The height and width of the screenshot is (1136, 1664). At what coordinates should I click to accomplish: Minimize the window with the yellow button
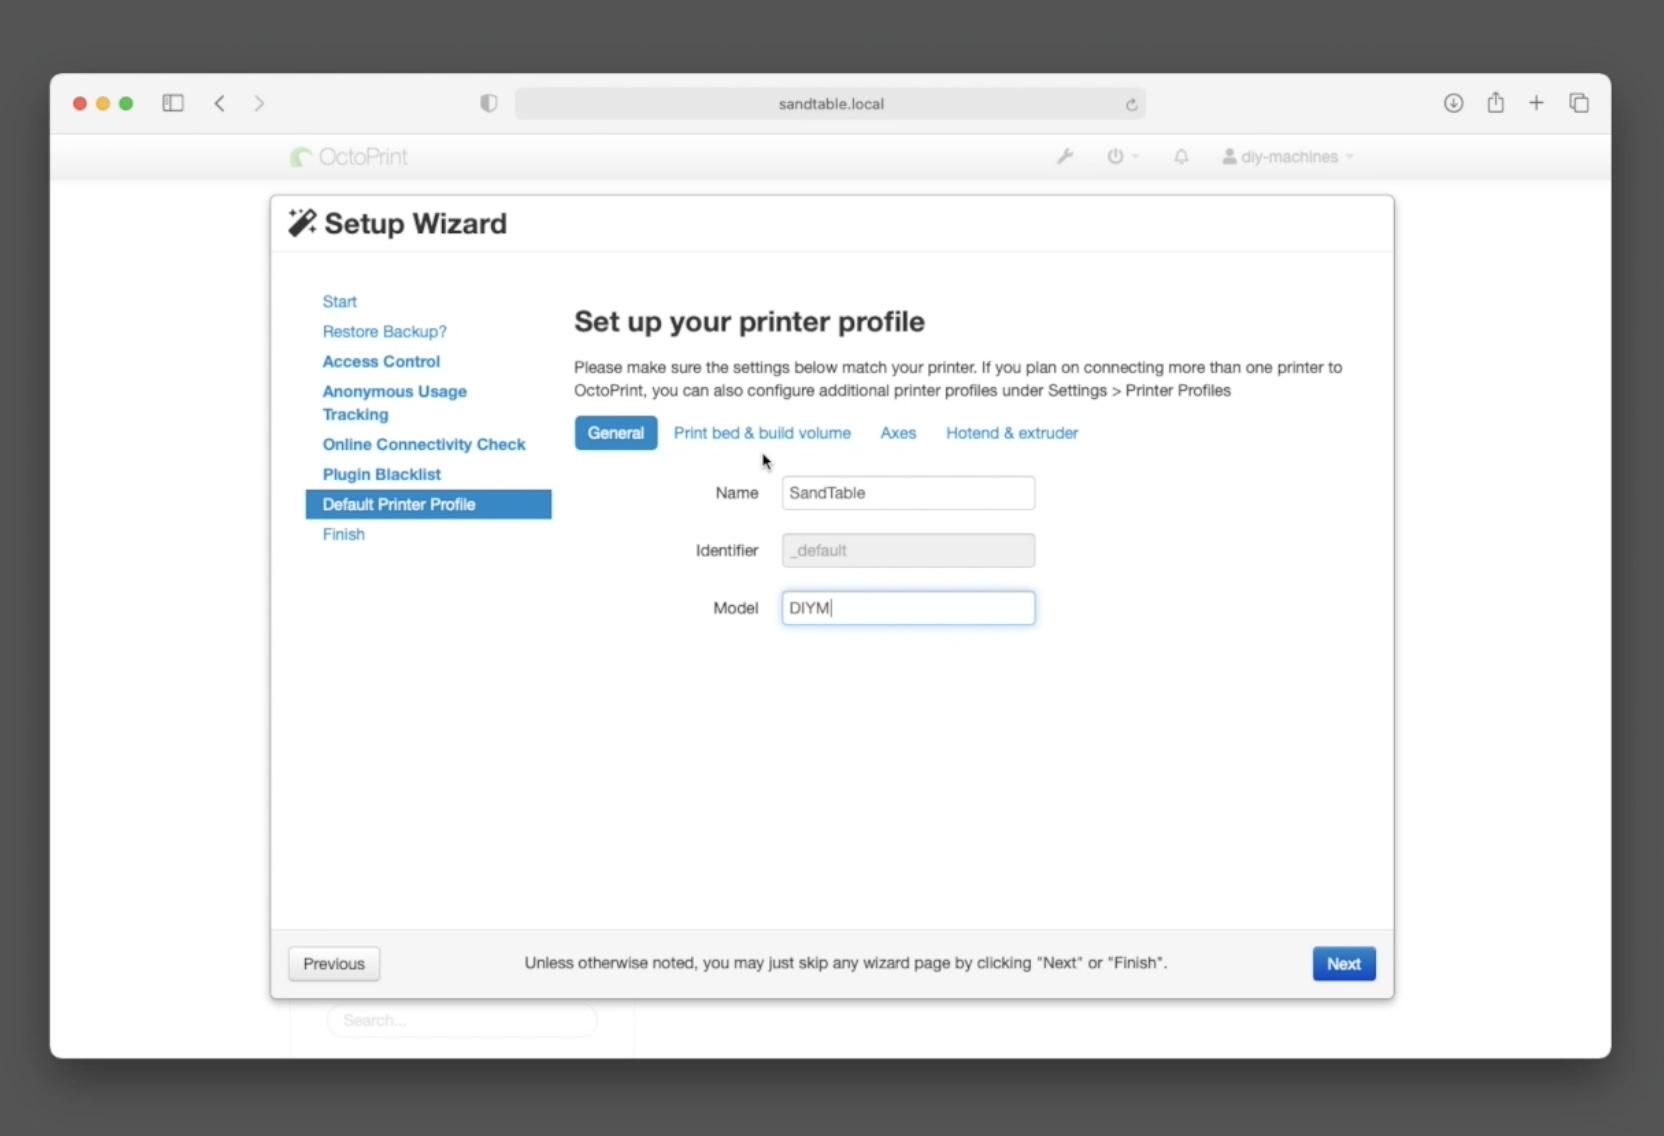click(x=103, y=103)
